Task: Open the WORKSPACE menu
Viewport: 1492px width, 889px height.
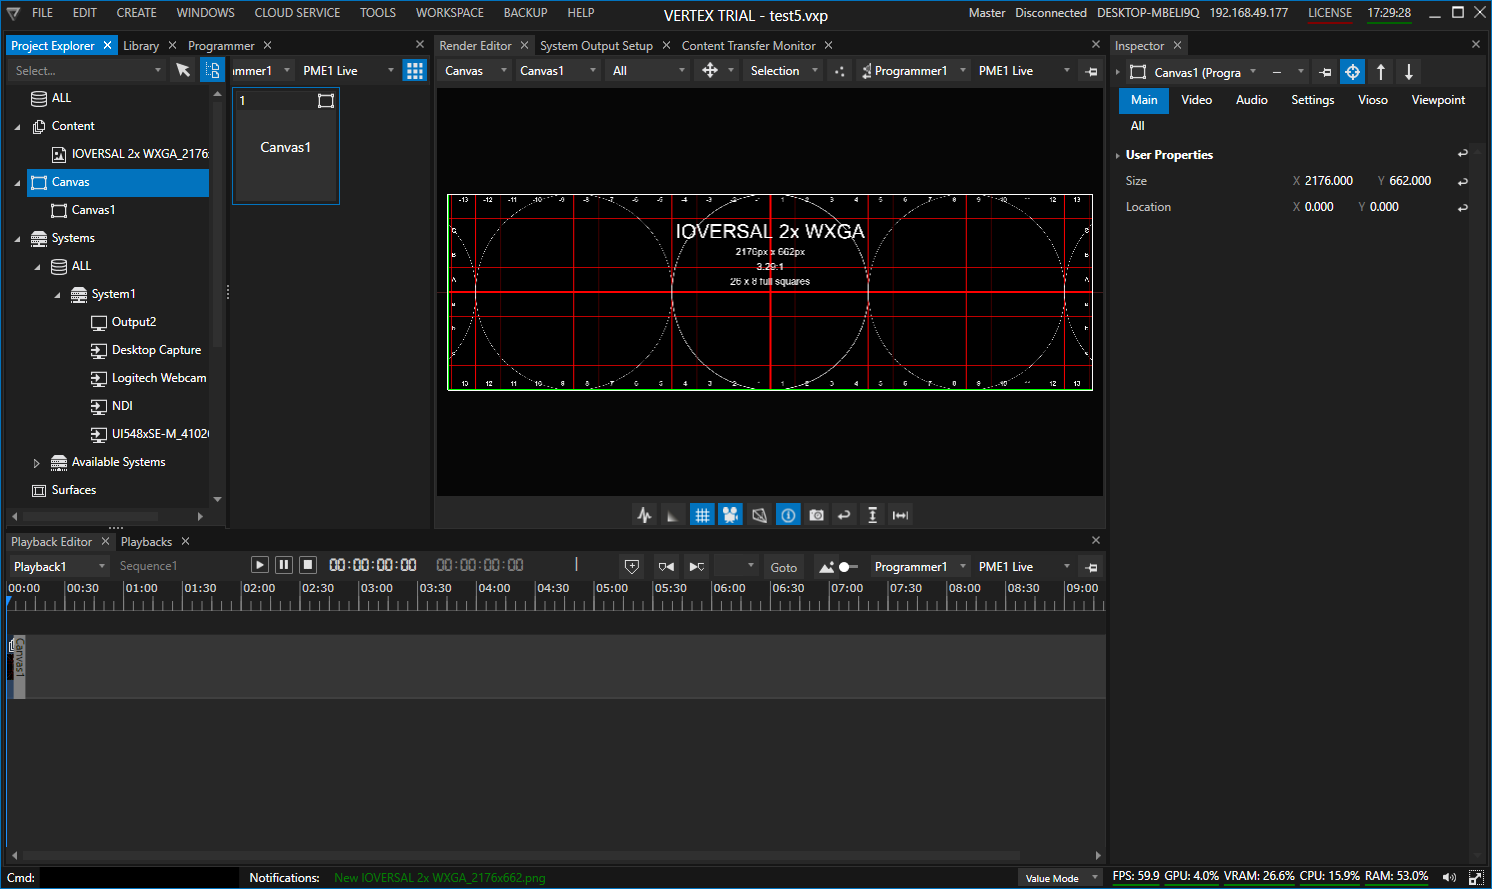Action: click(x=449, y=13)
